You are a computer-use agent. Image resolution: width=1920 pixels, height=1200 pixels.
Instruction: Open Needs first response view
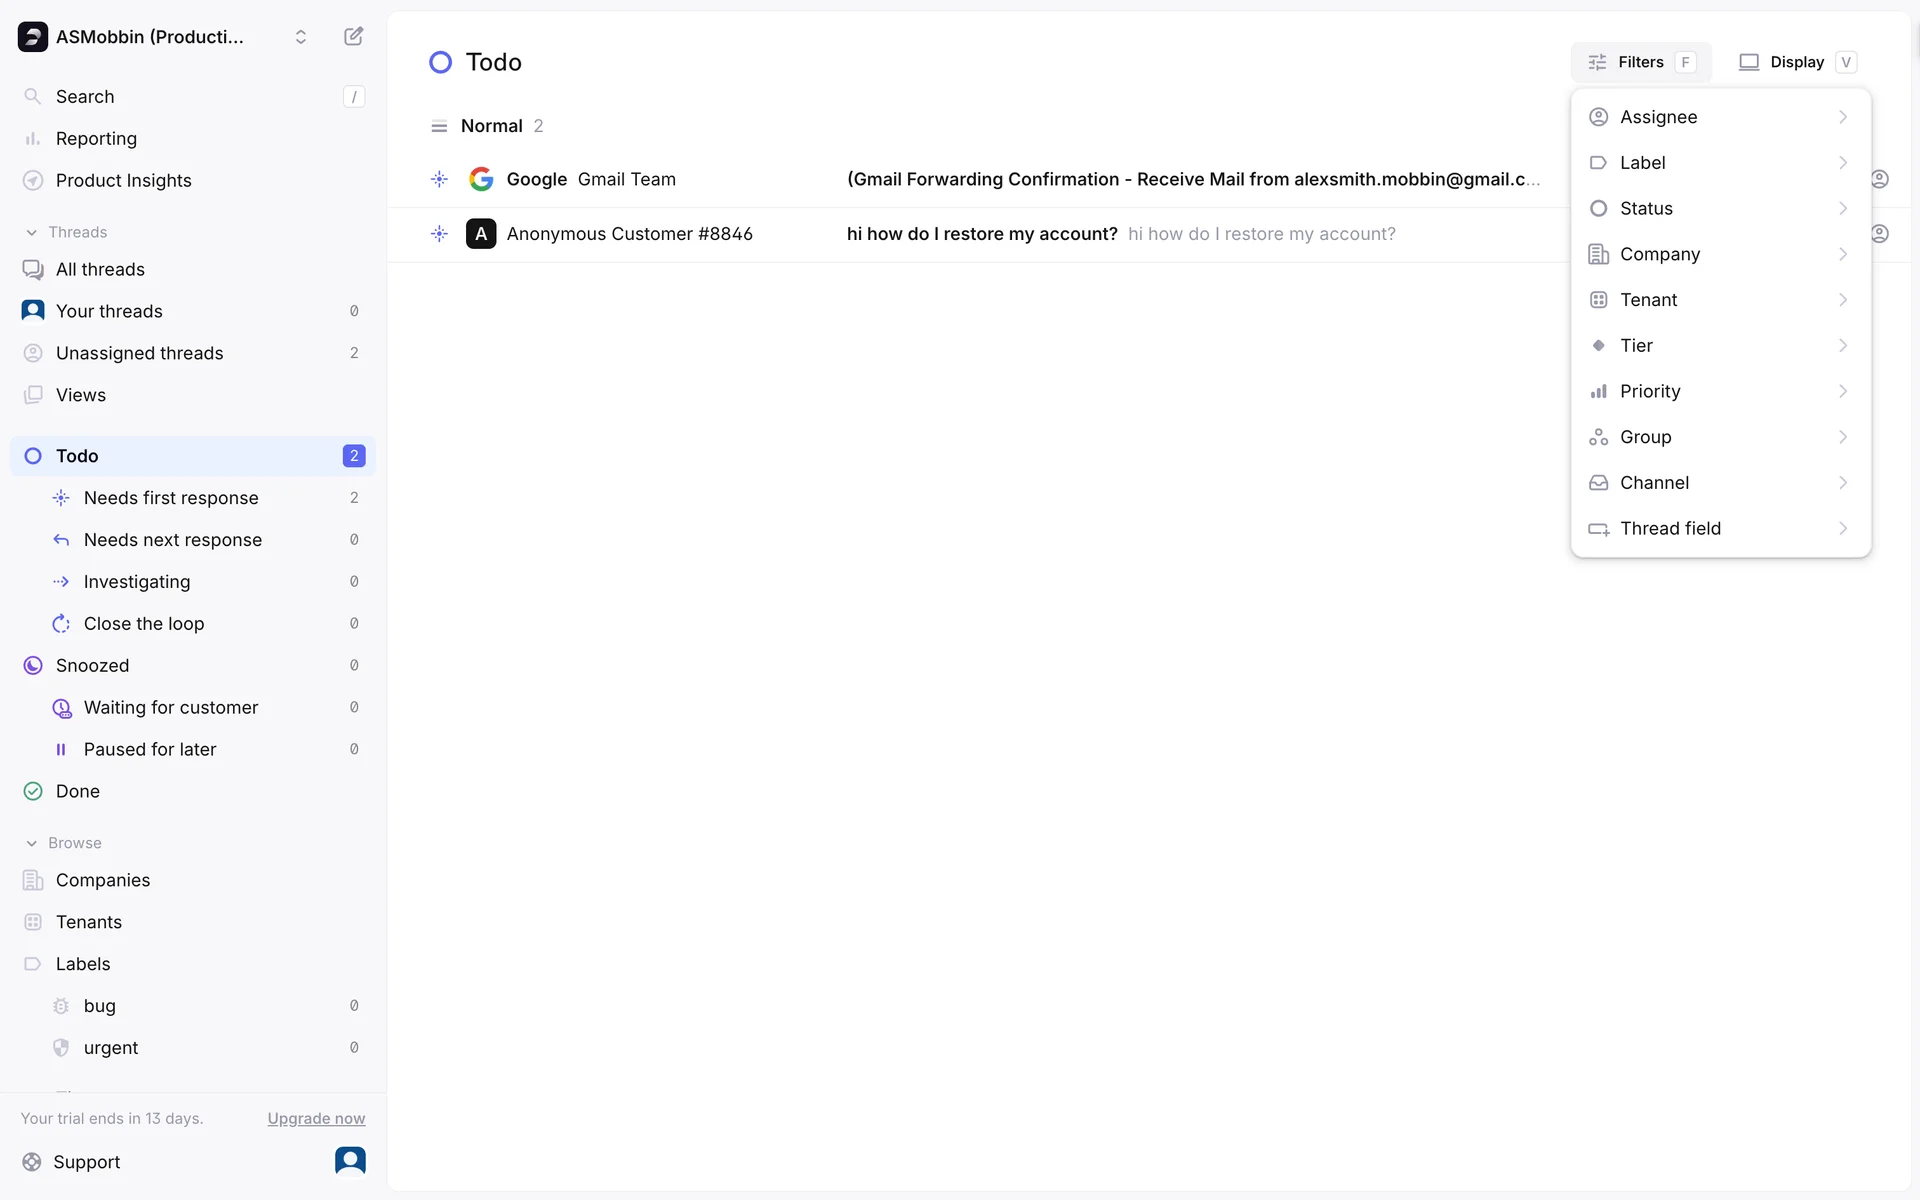tap(171, 498)
